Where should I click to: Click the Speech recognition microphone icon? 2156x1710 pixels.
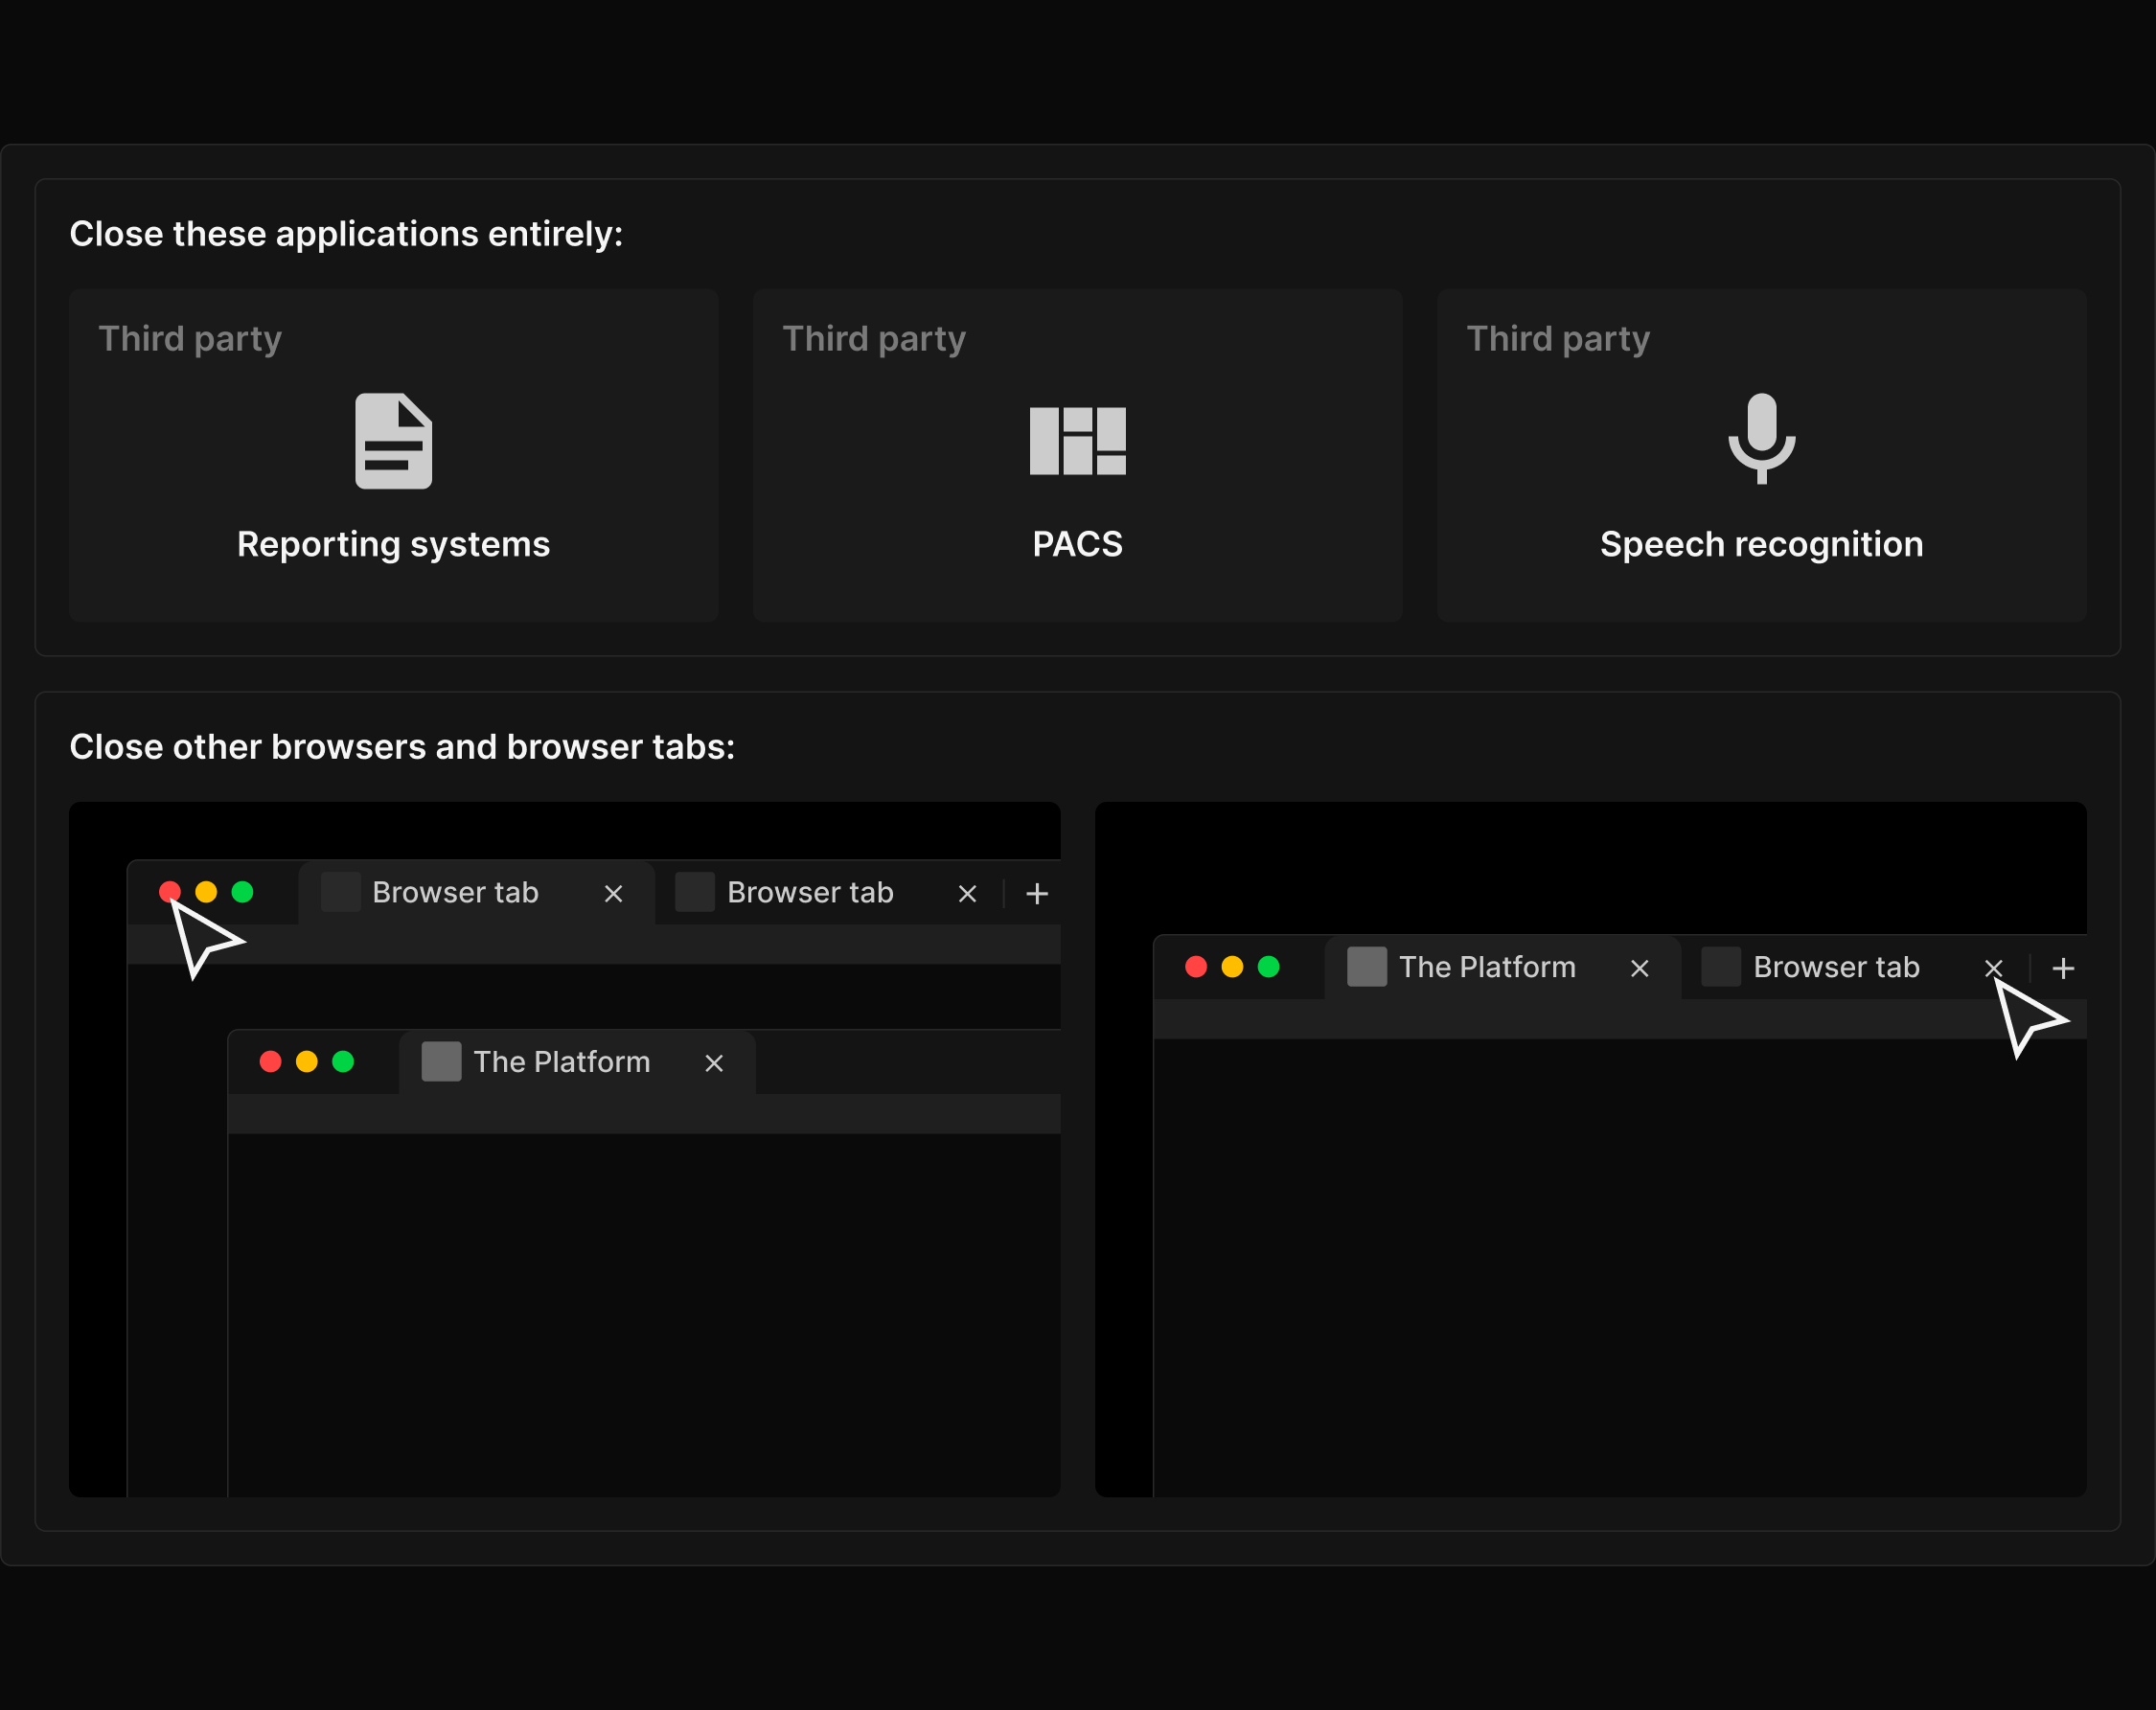click(x=1761, y=439)
